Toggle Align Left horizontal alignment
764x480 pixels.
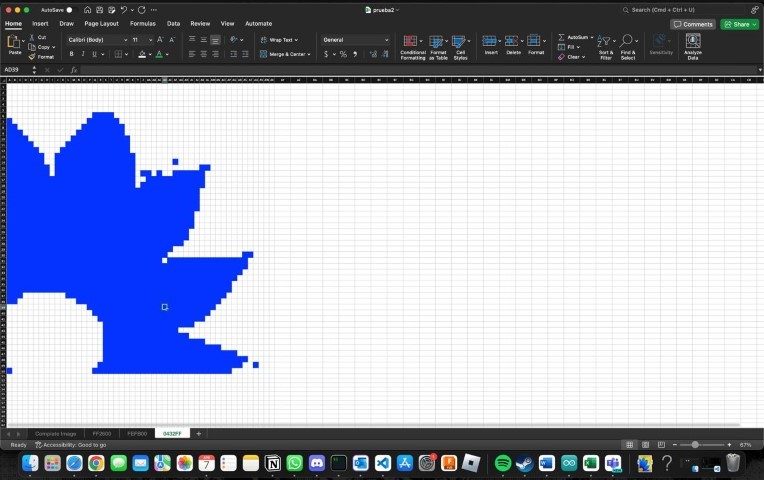pos(192,54)
